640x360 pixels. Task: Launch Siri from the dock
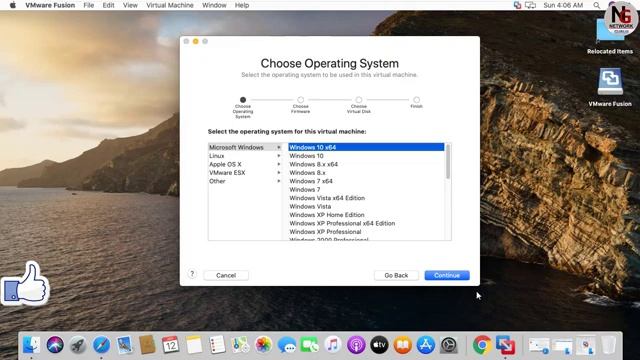pos(55,345)
